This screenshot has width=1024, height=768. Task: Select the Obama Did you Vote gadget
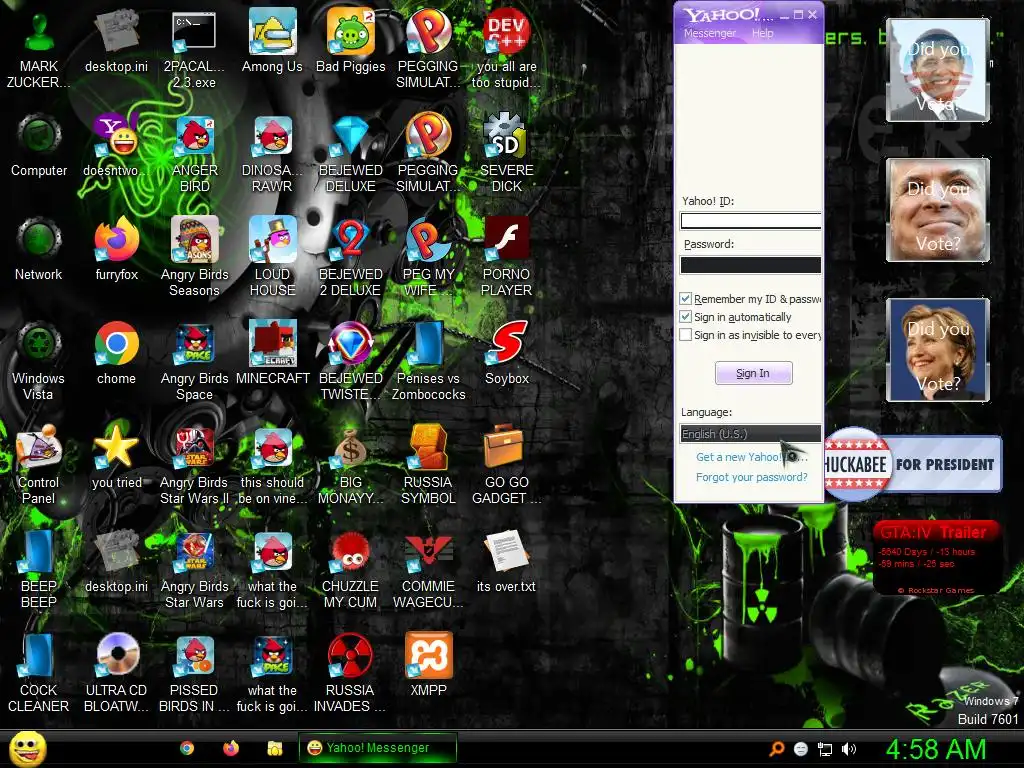pyautogui.click(x=938, y=70)
